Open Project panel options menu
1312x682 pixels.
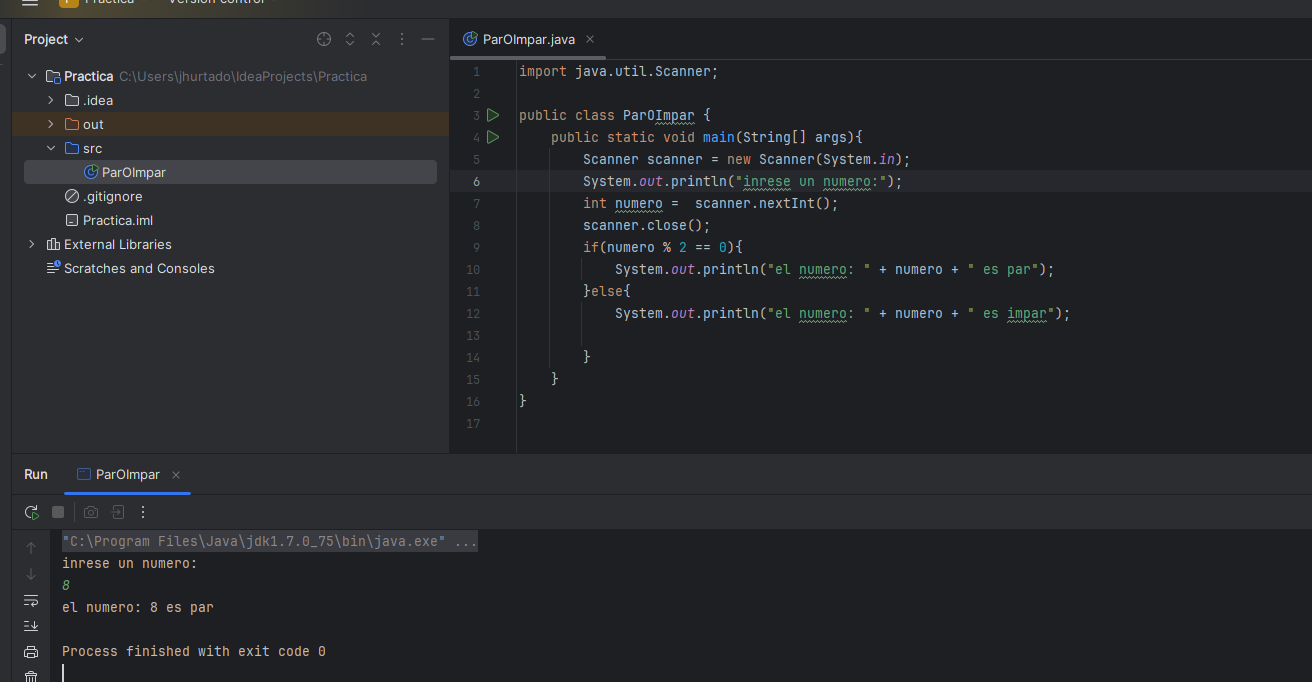(x=402, y=39)
